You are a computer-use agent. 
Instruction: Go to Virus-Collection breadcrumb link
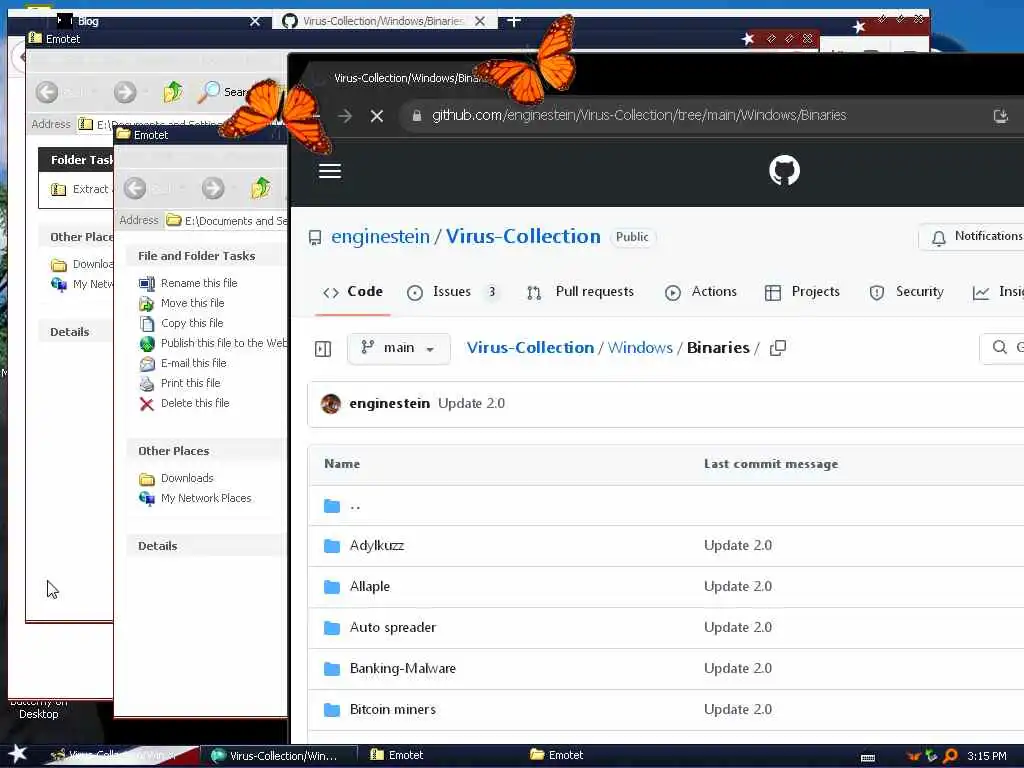[530, 347]
